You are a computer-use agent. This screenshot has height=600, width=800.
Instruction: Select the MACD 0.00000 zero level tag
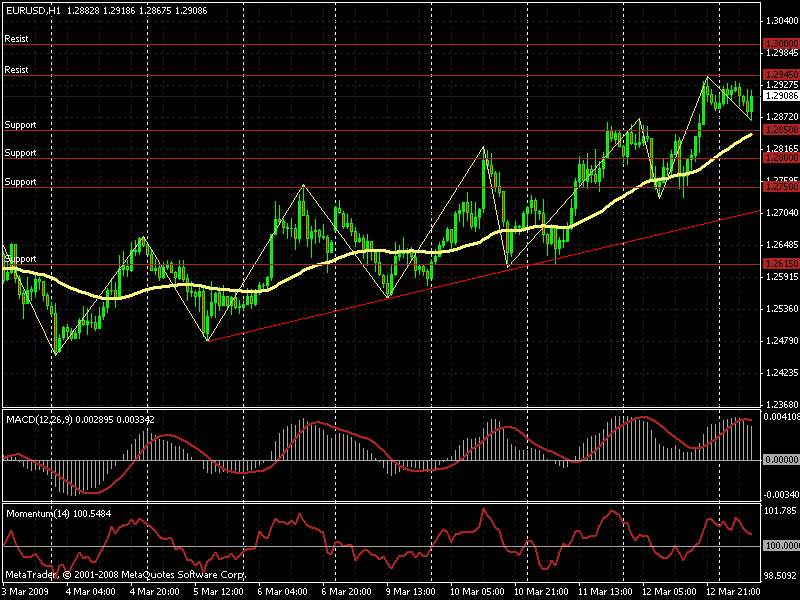[780, 459]
